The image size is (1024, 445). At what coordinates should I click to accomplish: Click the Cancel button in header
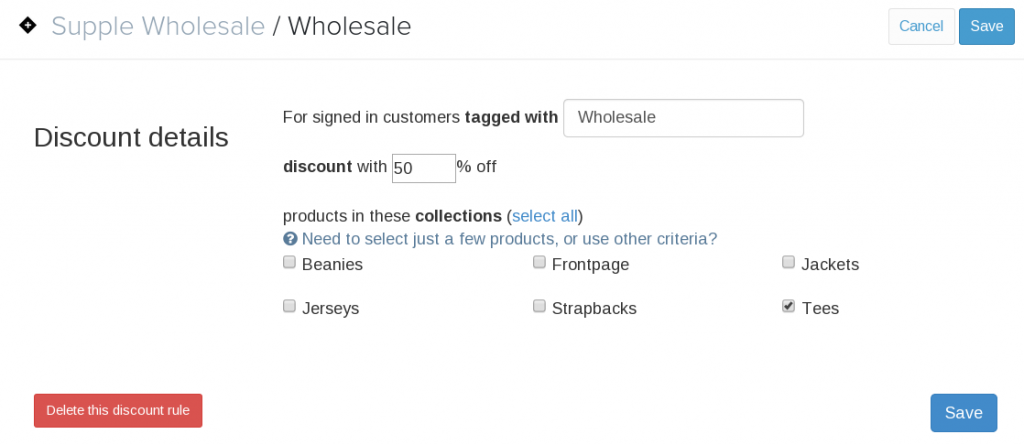[921, 26]
